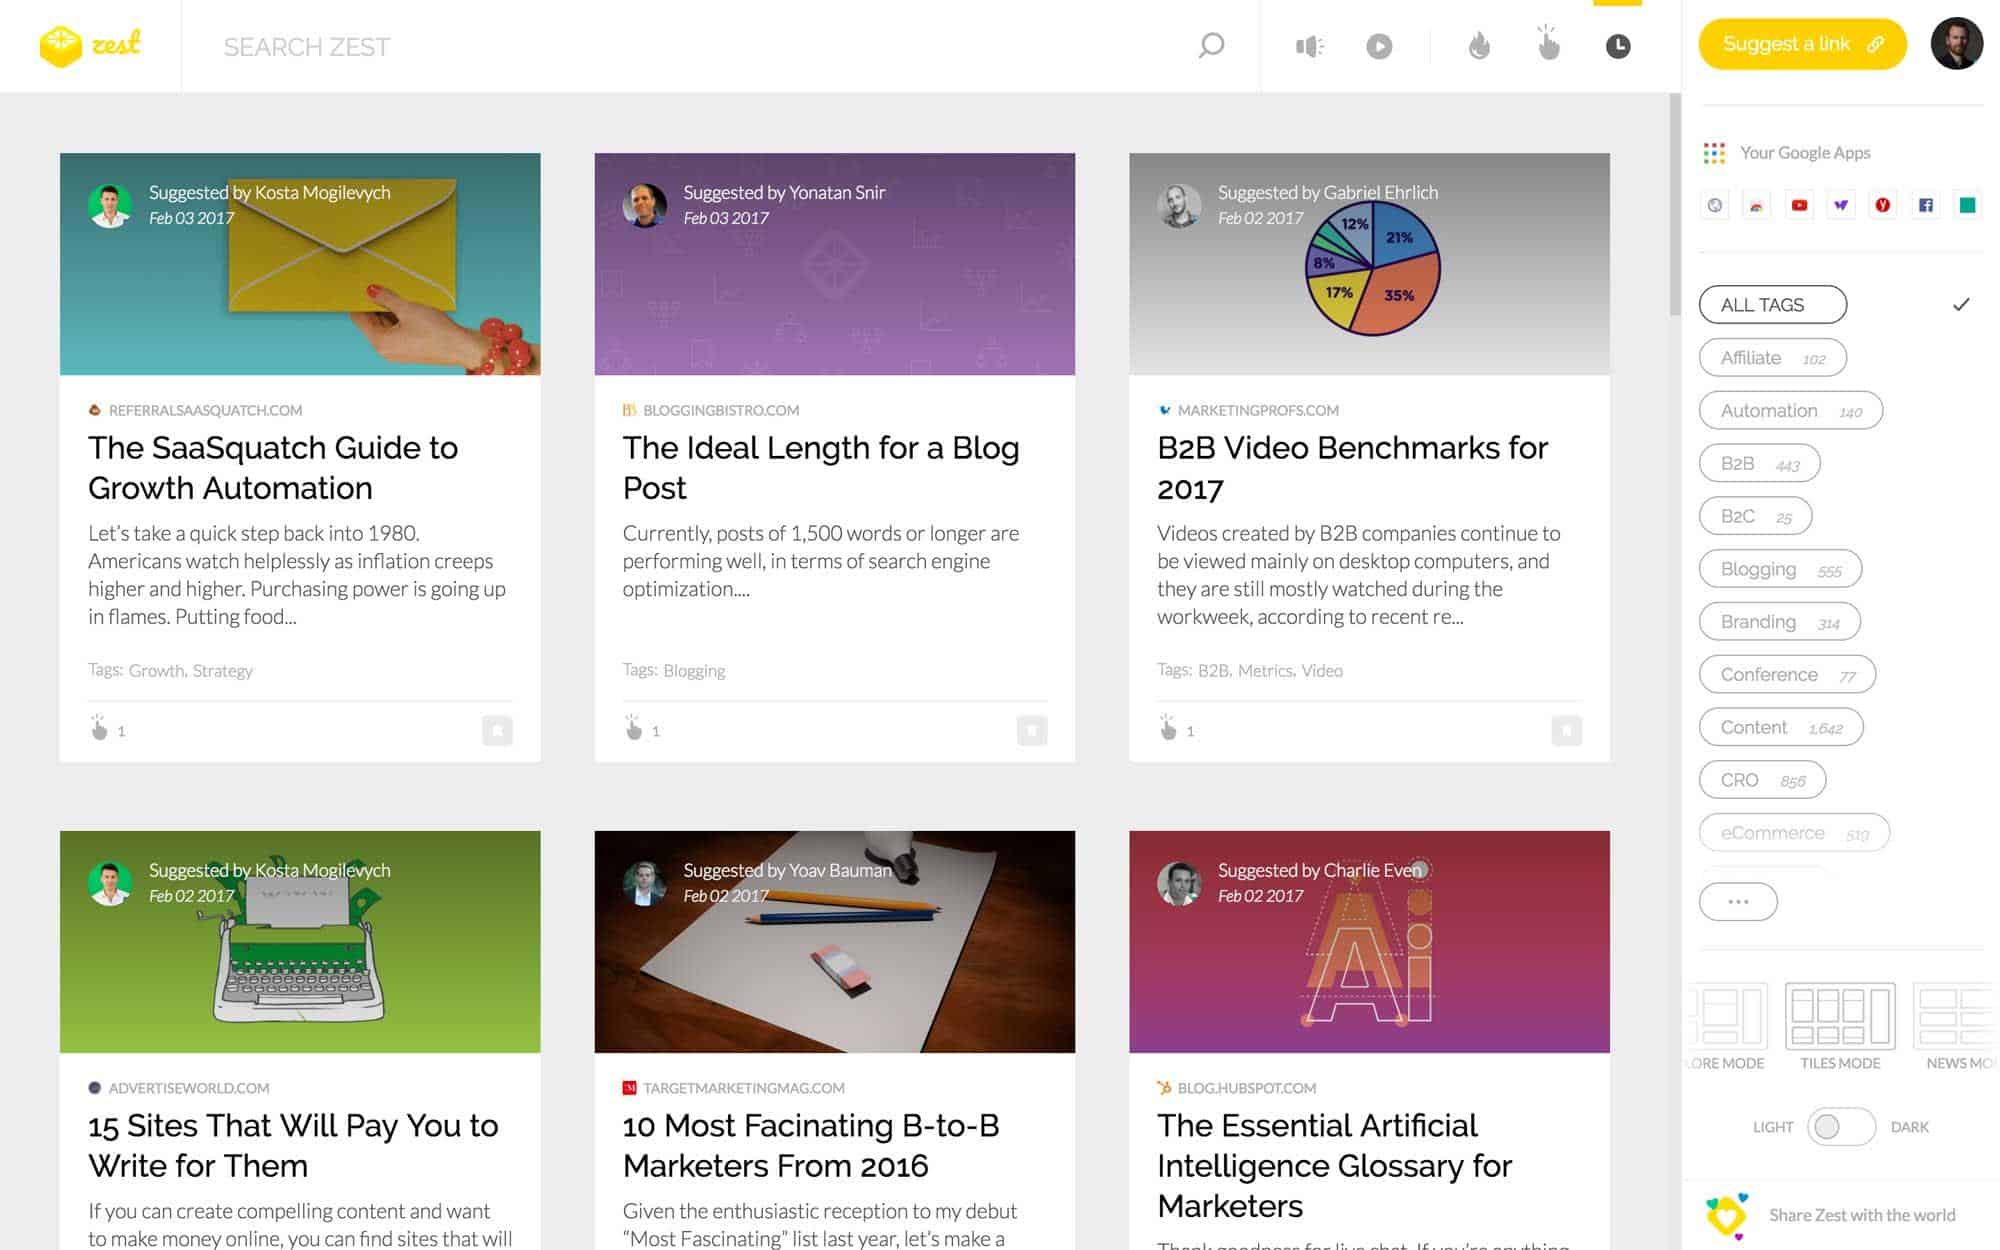The image size is (2000, 1250).
Task: Open the green square shortcut icon
Action: click(1967, 205)
